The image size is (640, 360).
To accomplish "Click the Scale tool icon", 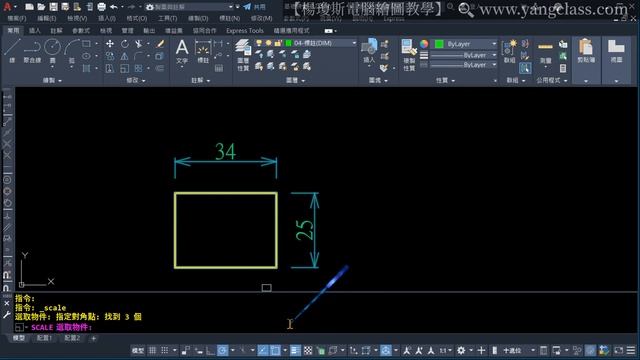I will 124,68.
